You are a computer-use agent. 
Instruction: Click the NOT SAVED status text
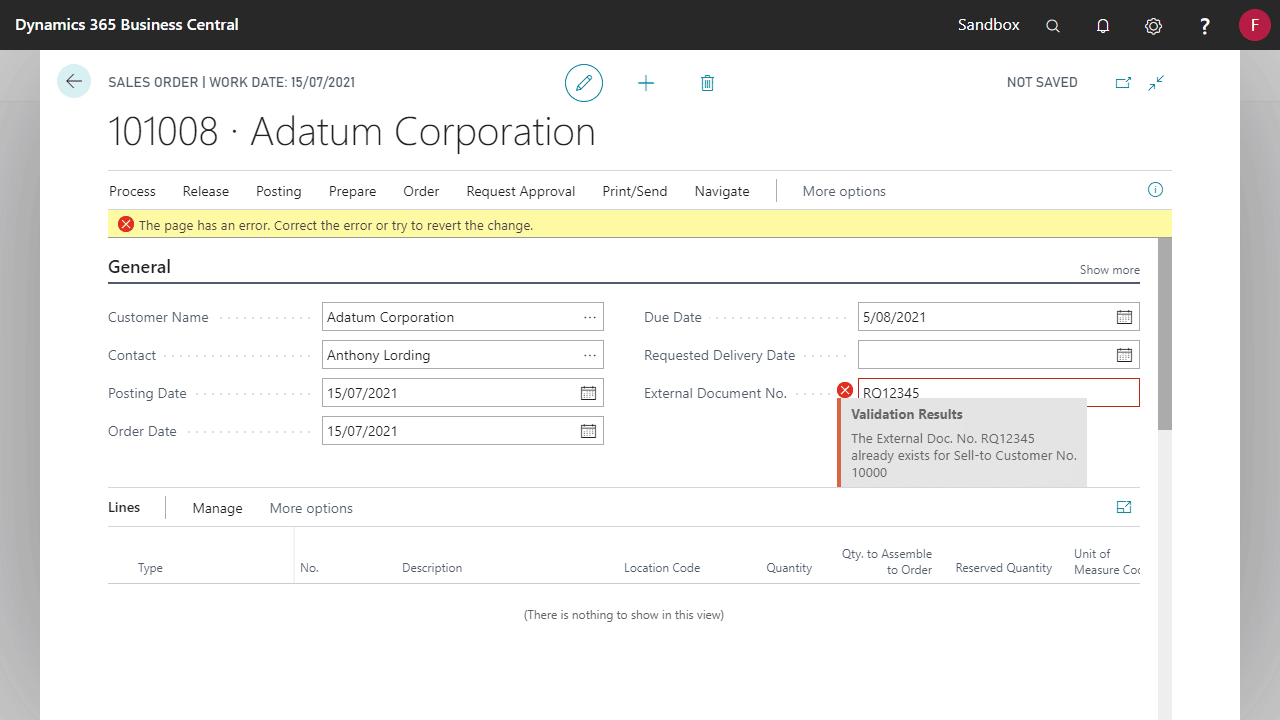pyautogui.click(x=1042, y=83)
